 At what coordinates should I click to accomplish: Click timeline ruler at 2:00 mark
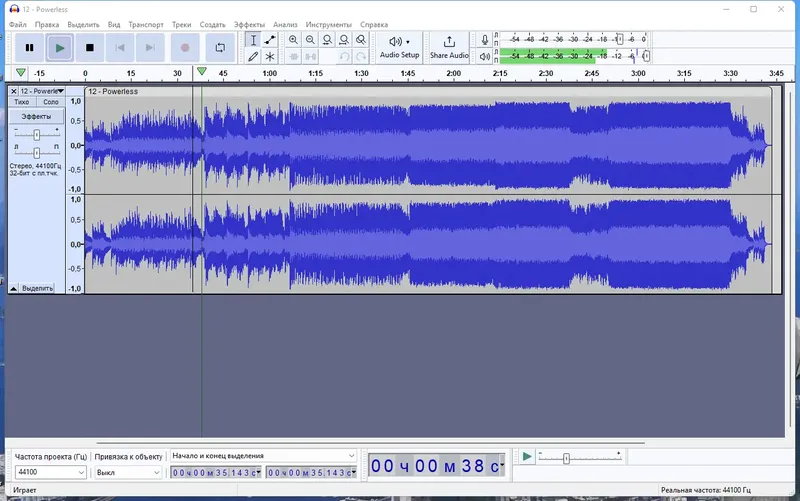(x=454, y=73)
